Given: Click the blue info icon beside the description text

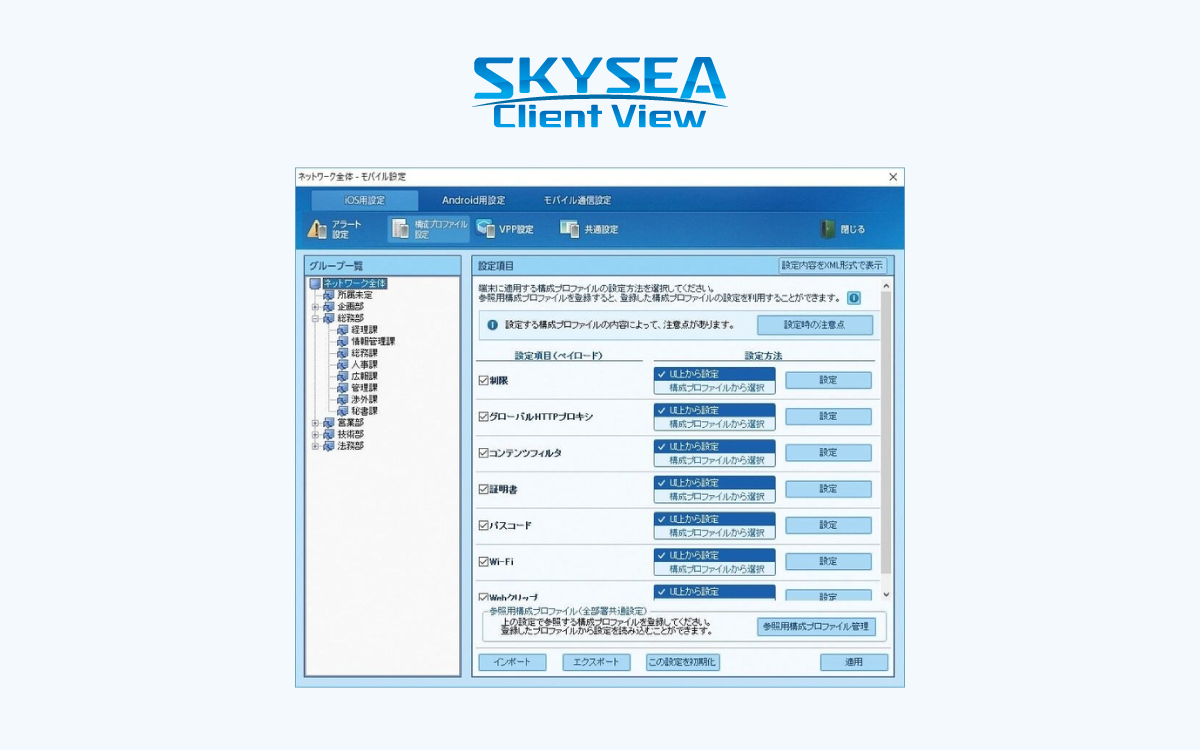Looking at the screenshot, I should click(x=854, y=298).
